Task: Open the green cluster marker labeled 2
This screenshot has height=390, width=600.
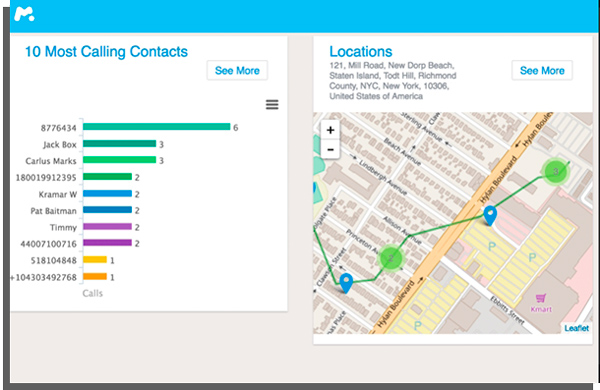Action: [391, 258]
